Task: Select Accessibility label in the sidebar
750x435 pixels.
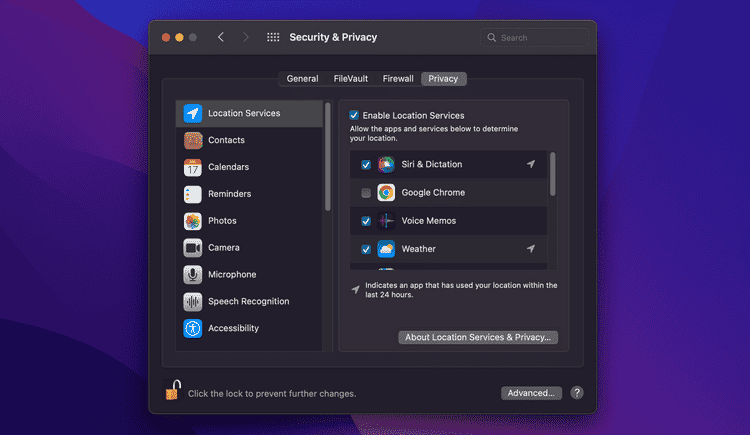Action: tap(233, 328)
